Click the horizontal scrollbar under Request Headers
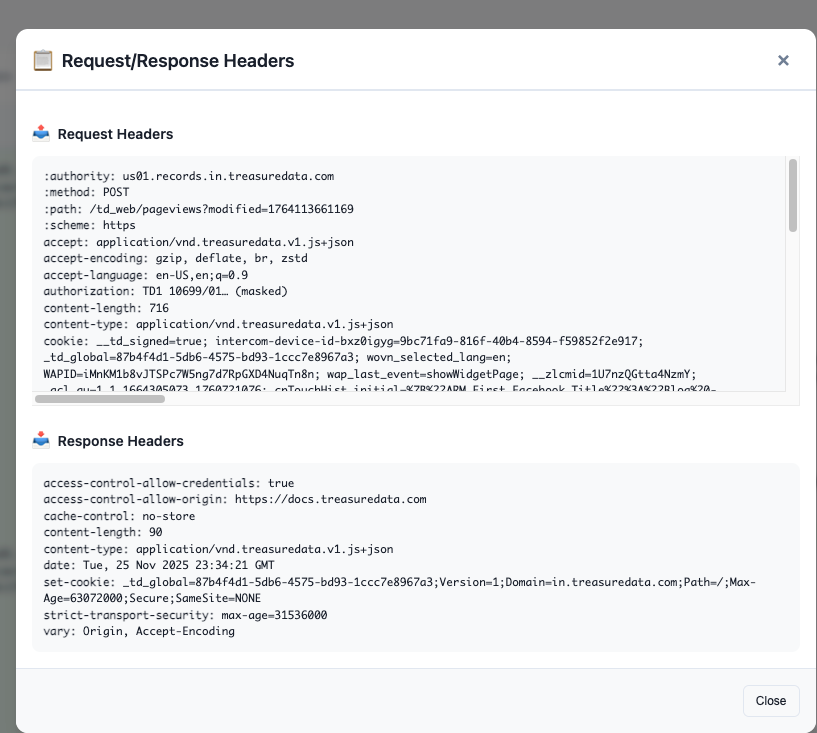Screen dimensions: 817x733 pos(100,399)
